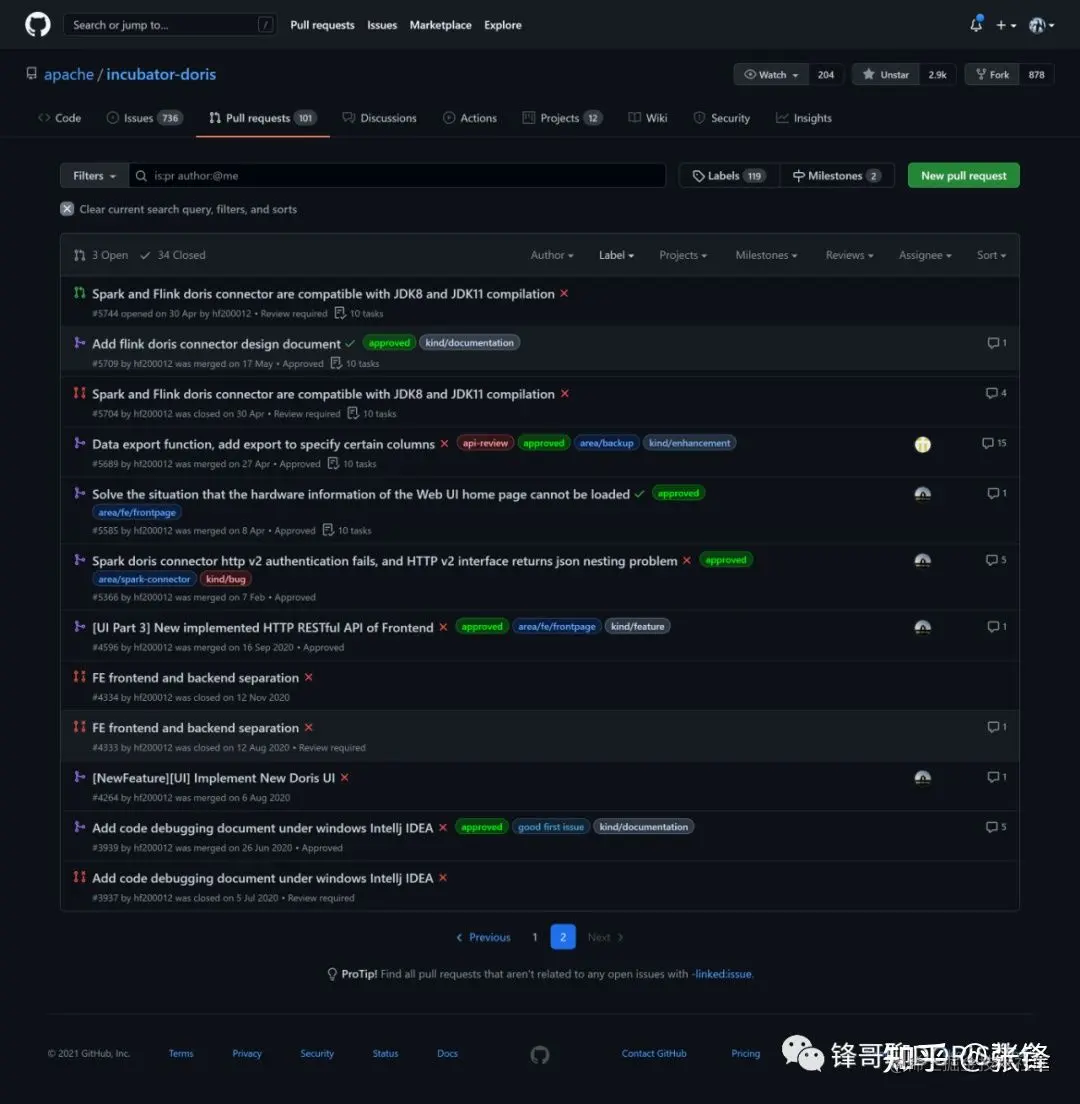Show the 34 Closed pull requests

point(173,255)
